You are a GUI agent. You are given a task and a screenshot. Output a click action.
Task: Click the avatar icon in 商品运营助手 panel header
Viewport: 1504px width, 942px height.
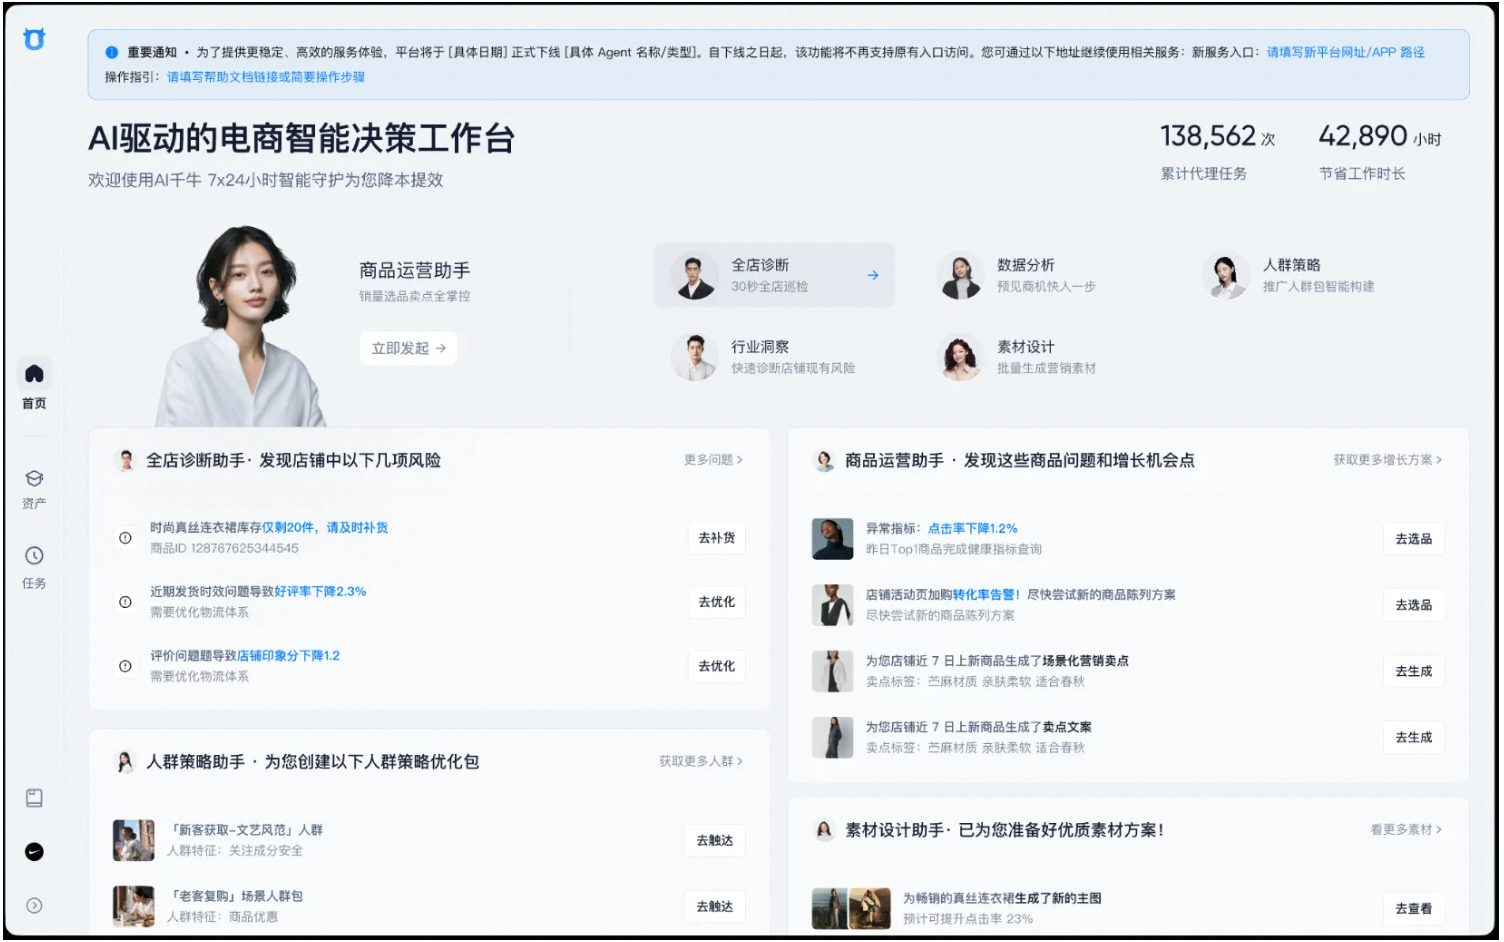tap(824, 461)
